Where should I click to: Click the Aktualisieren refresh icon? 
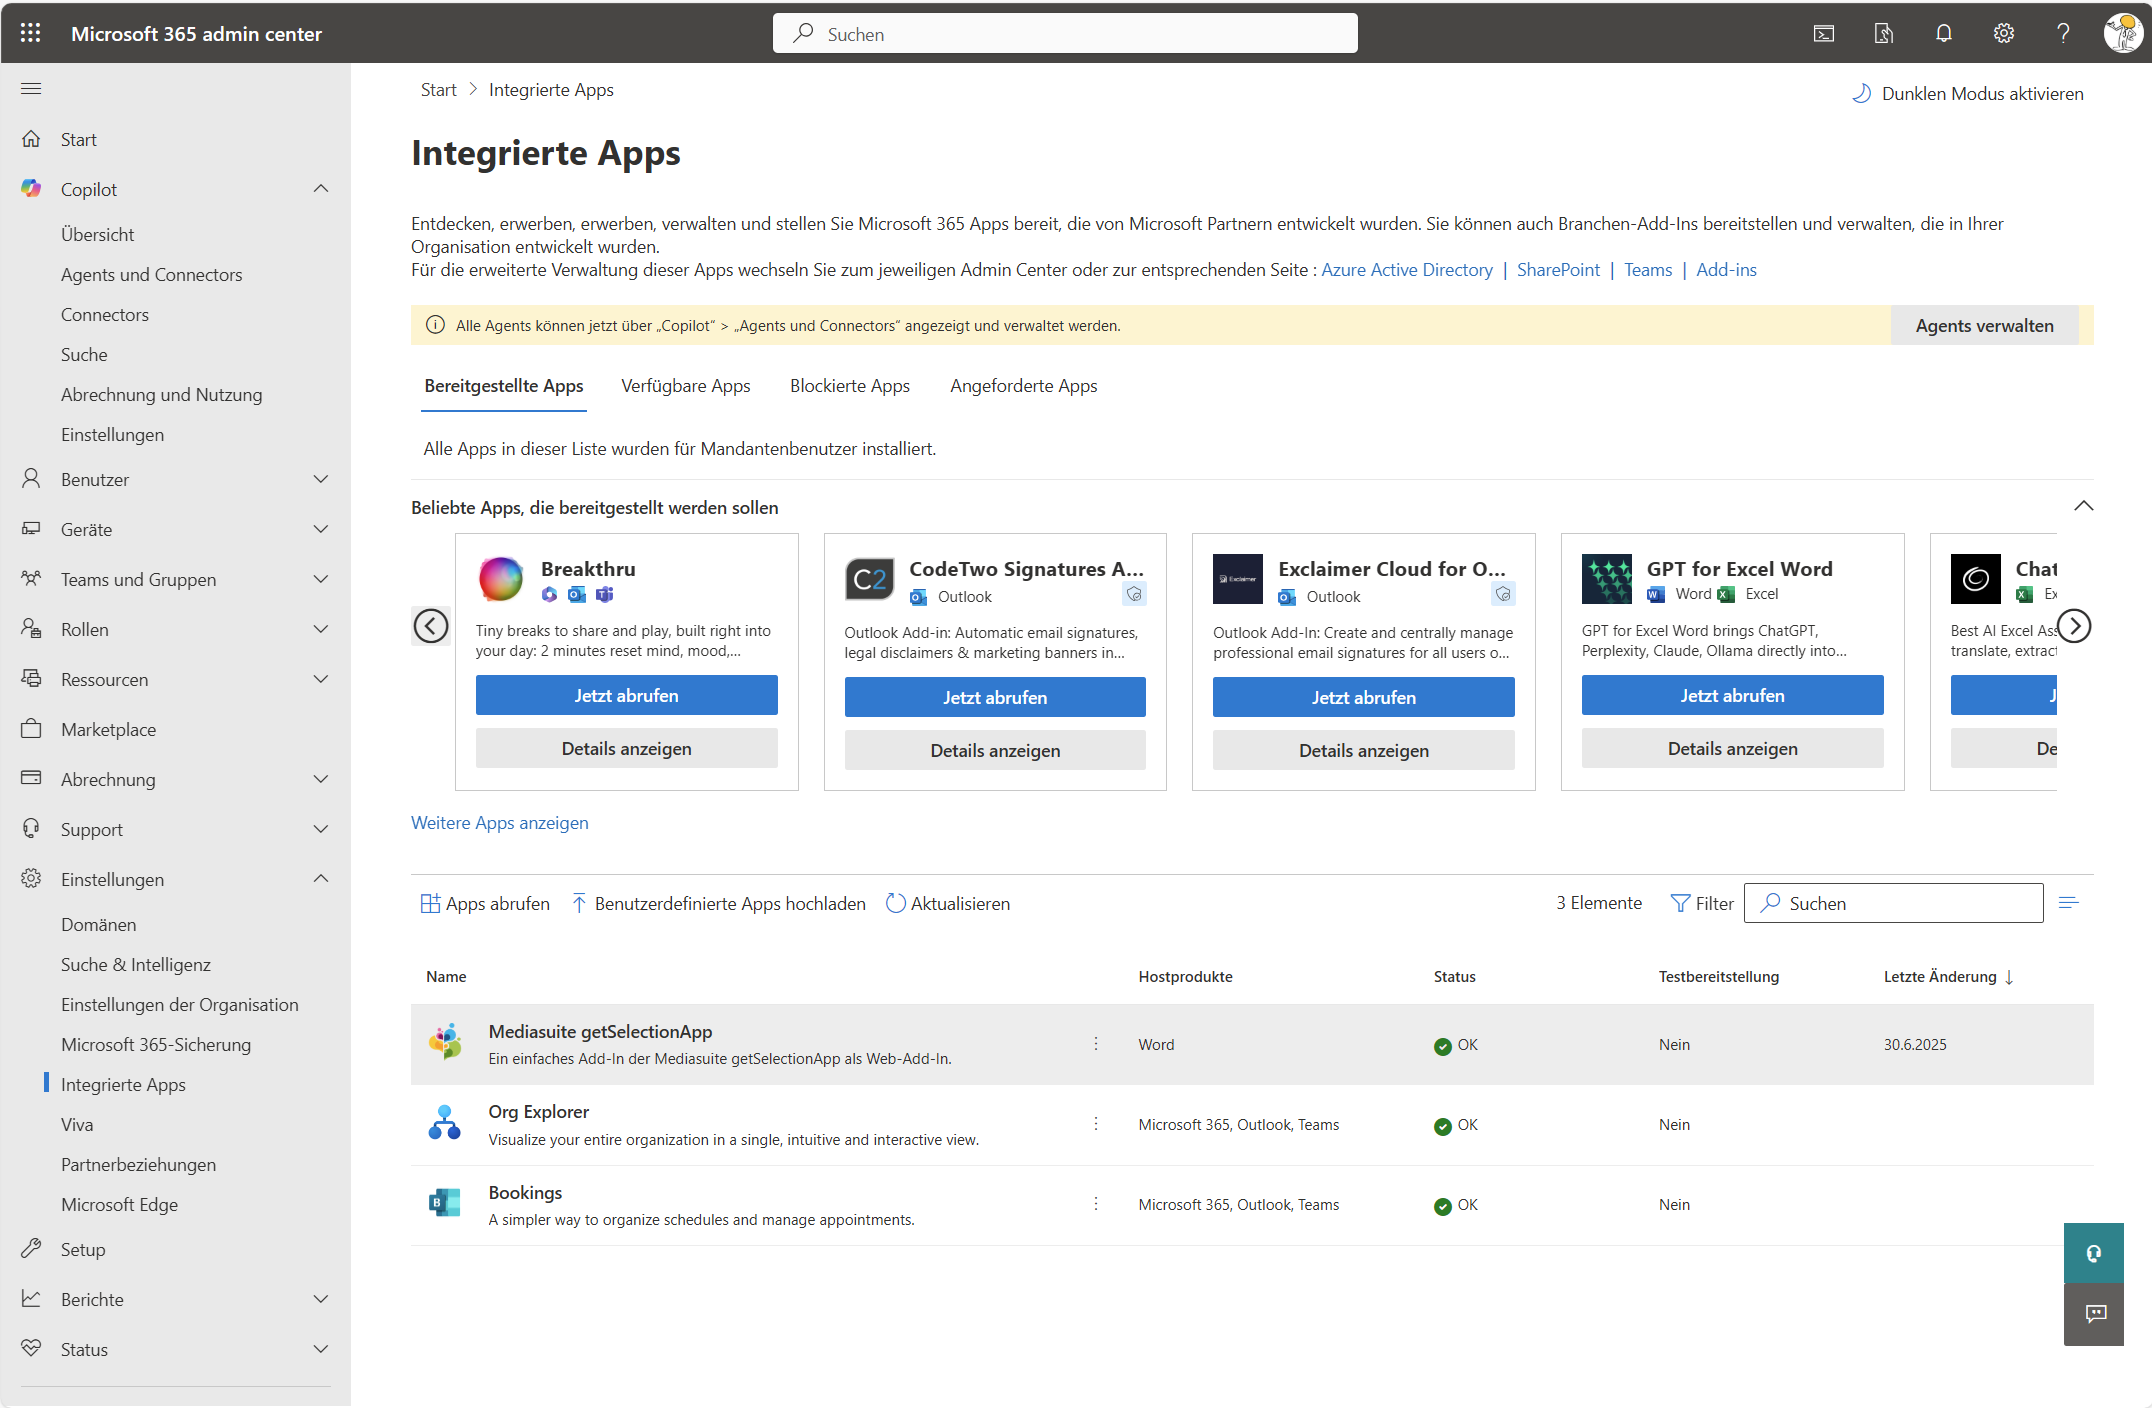click(x=895, y=903)
